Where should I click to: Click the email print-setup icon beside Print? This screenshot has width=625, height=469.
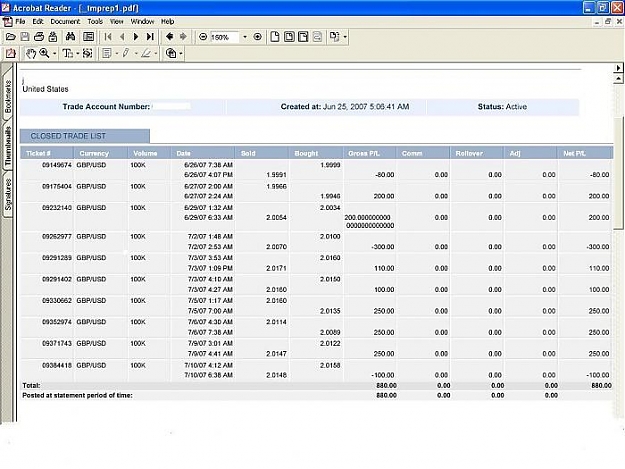click(53, 37)
